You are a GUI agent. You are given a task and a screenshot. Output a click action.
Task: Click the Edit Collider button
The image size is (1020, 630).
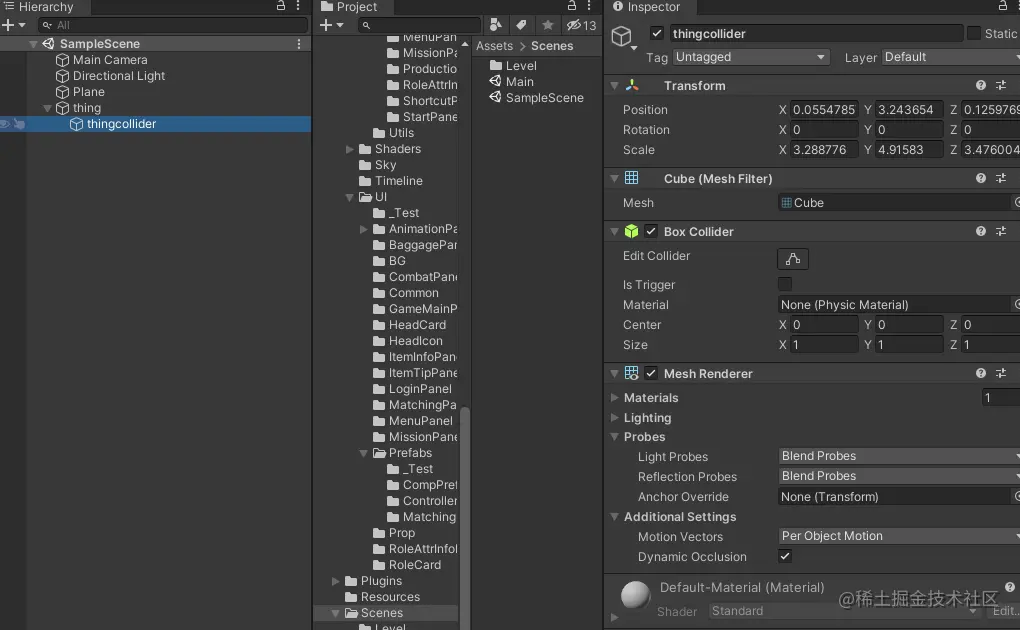pos(793,259)
